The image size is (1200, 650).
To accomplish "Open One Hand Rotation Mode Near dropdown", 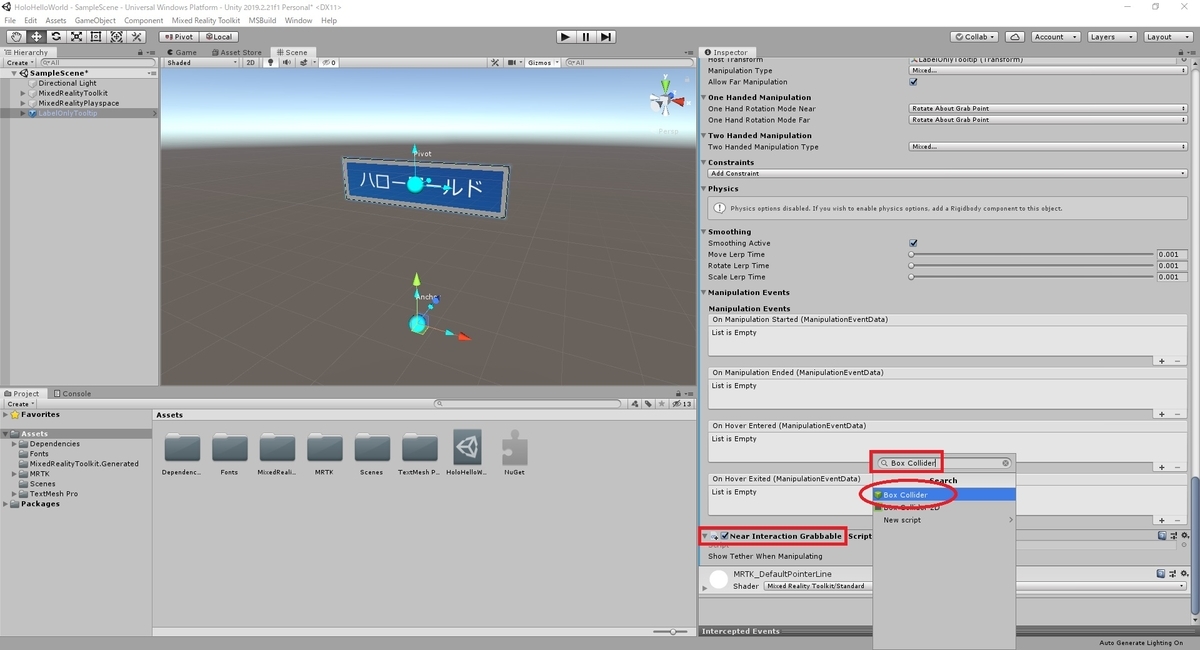I will coord(1048,108).
